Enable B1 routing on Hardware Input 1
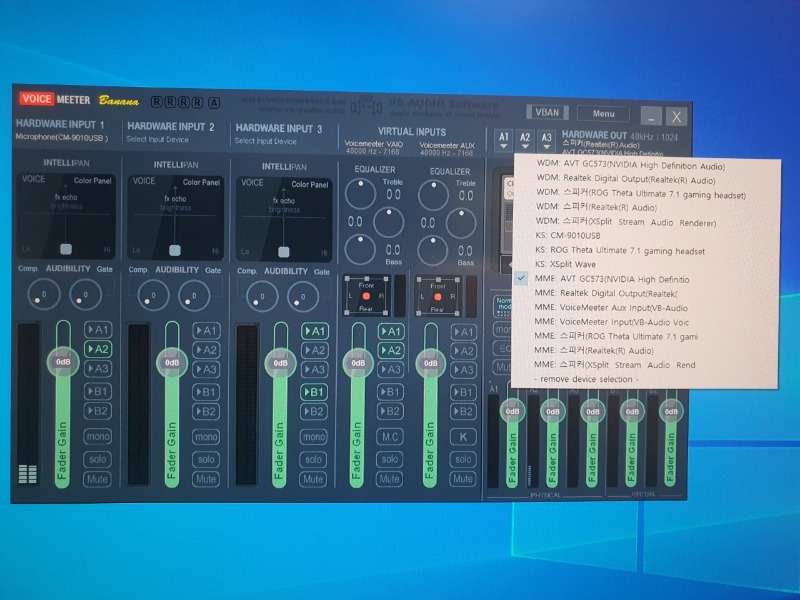 coord(98,391)
